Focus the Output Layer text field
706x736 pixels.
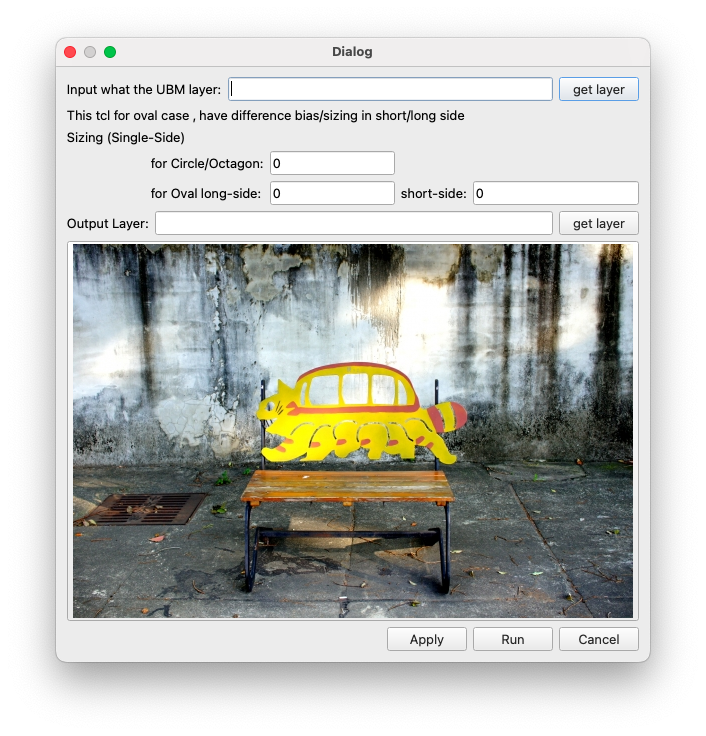click(354, 223)
